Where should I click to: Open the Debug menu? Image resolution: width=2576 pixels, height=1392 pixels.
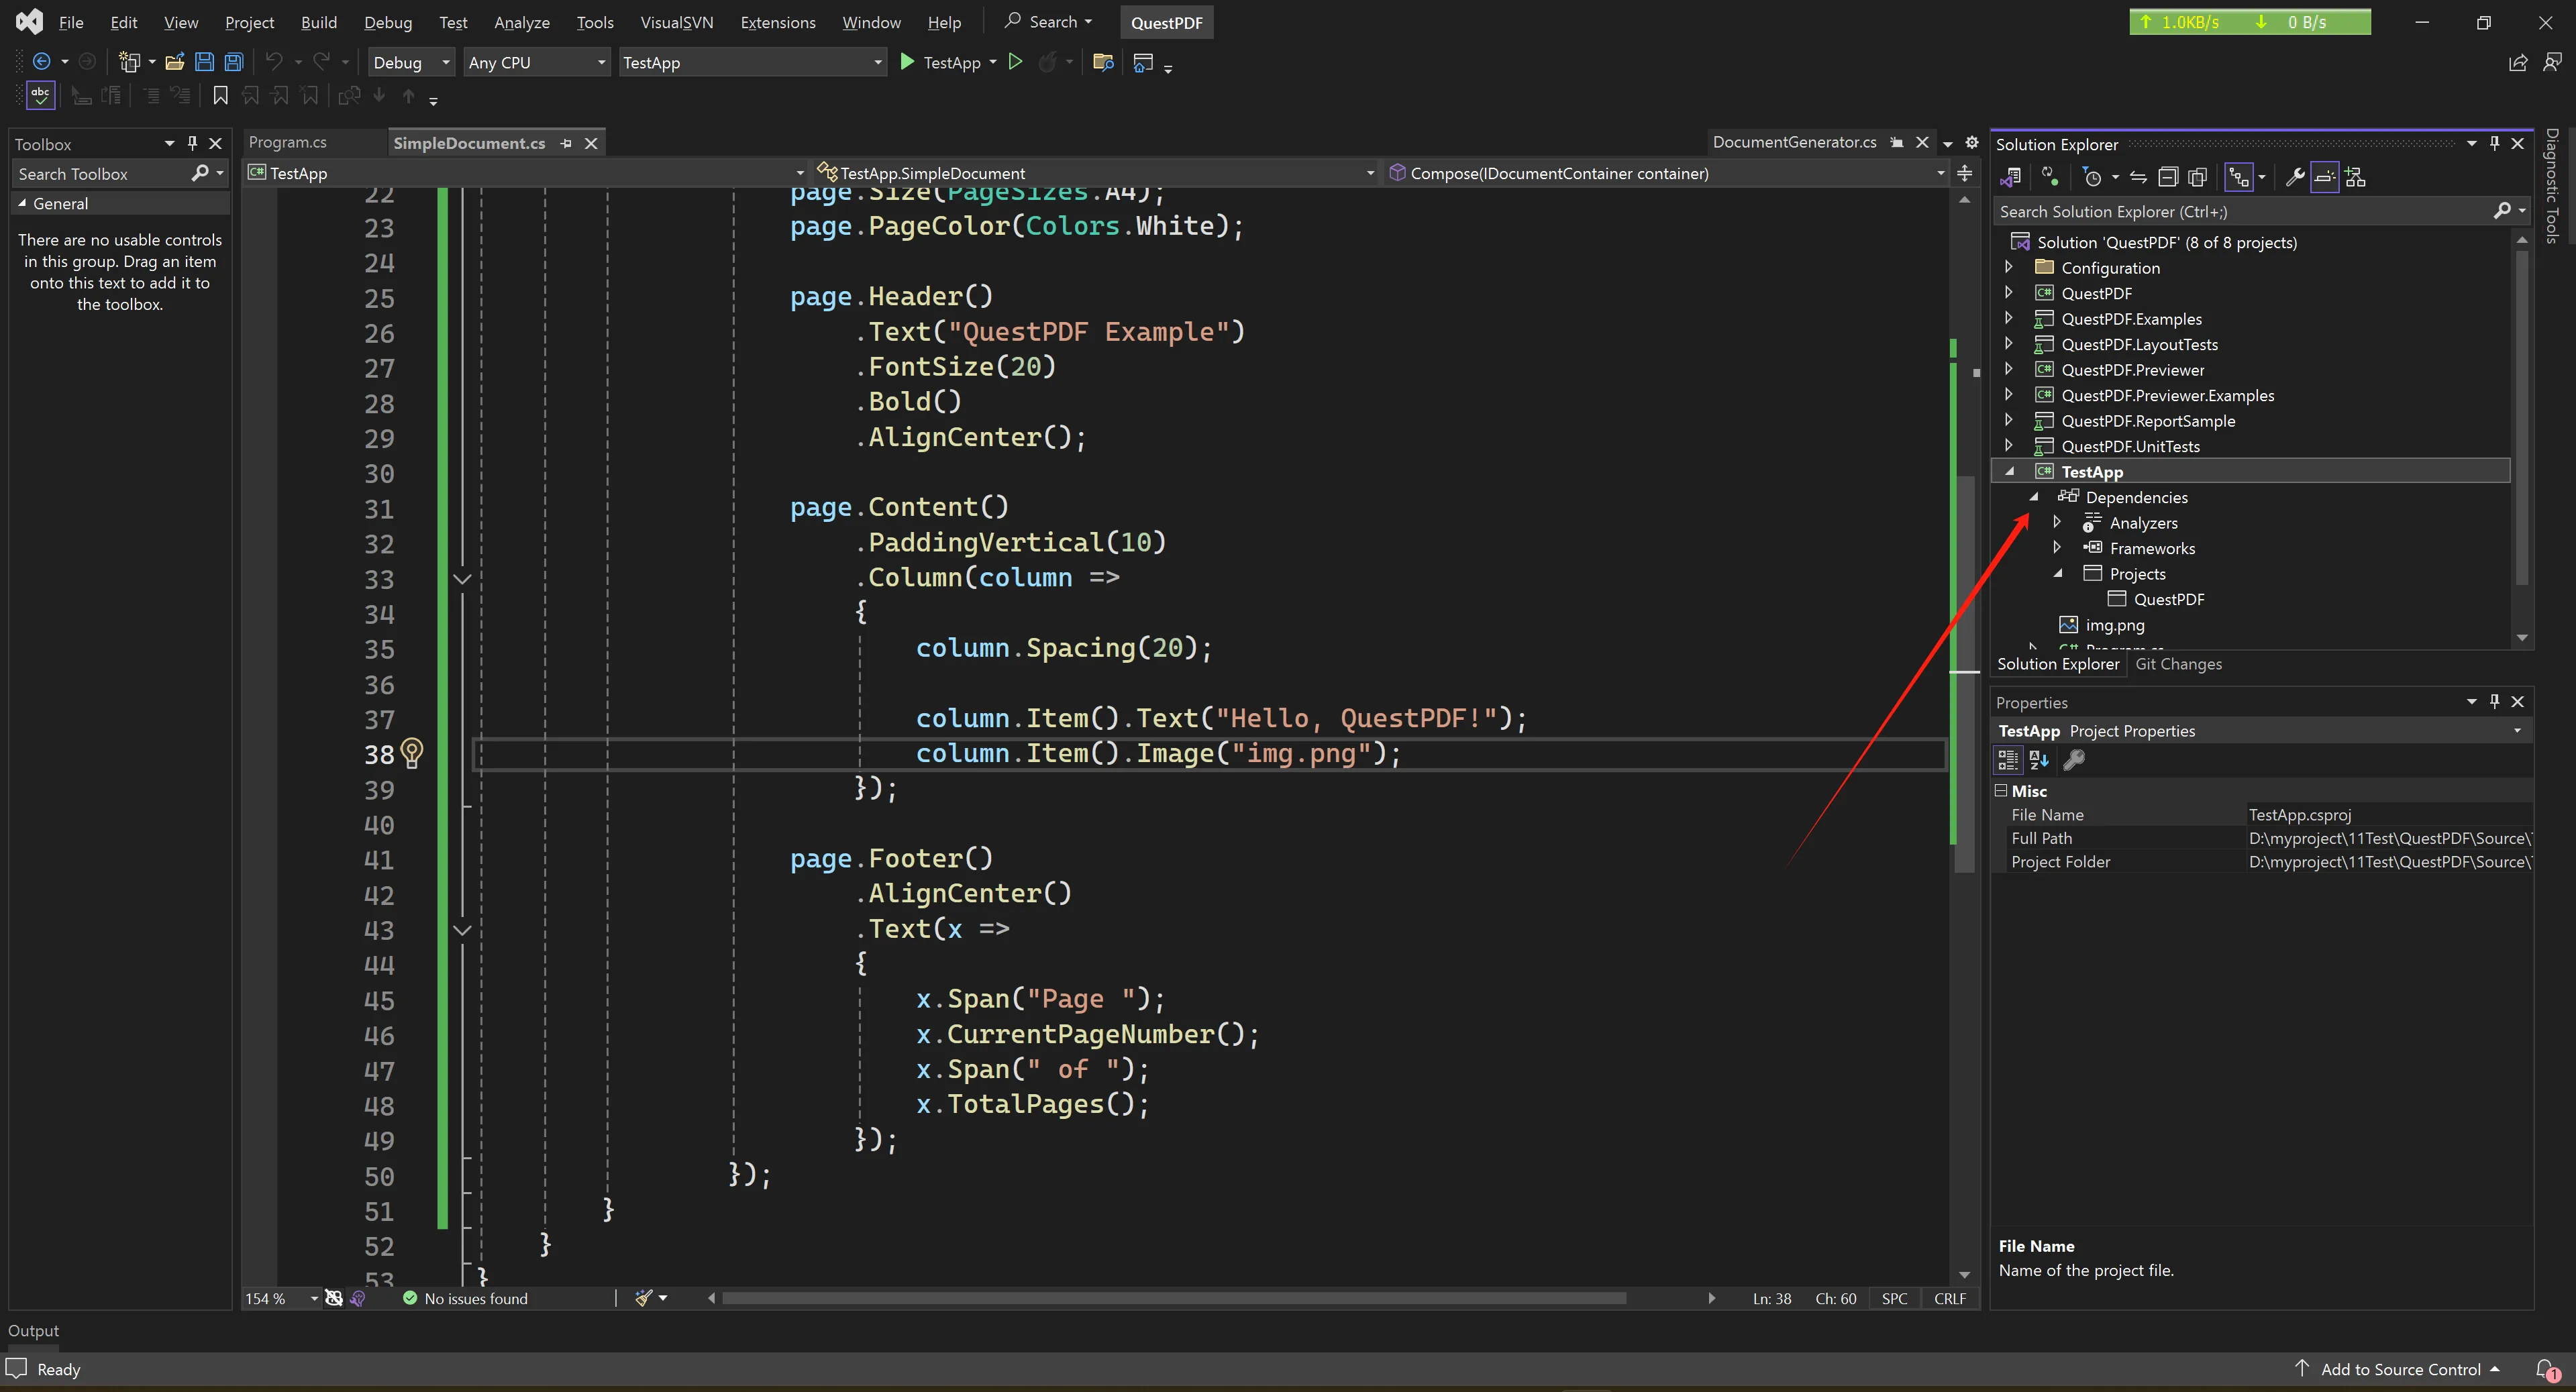(x=388, y=22)
